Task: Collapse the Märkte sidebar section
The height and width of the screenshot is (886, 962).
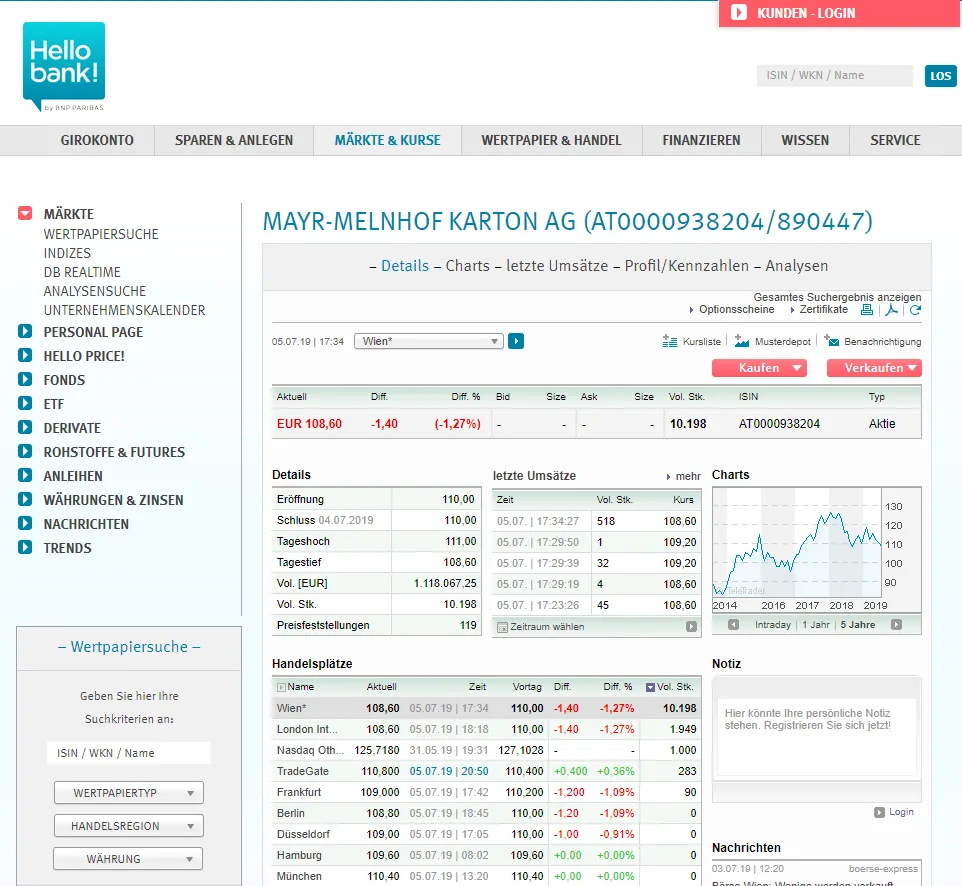Action: pyautogui.click(x=25, y=214)
